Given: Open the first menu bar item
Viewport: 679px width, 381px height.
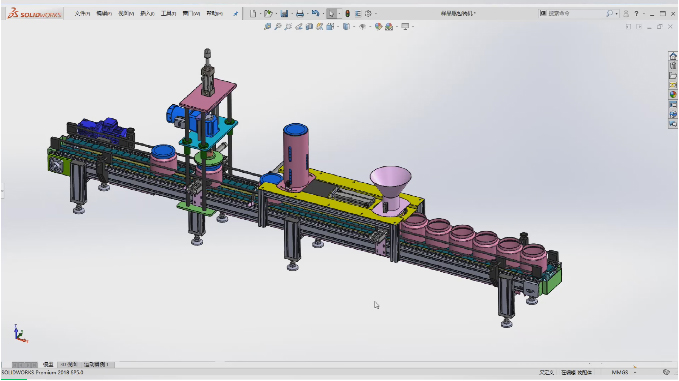Looking at the screenshot, I should [x=82, y=13].
